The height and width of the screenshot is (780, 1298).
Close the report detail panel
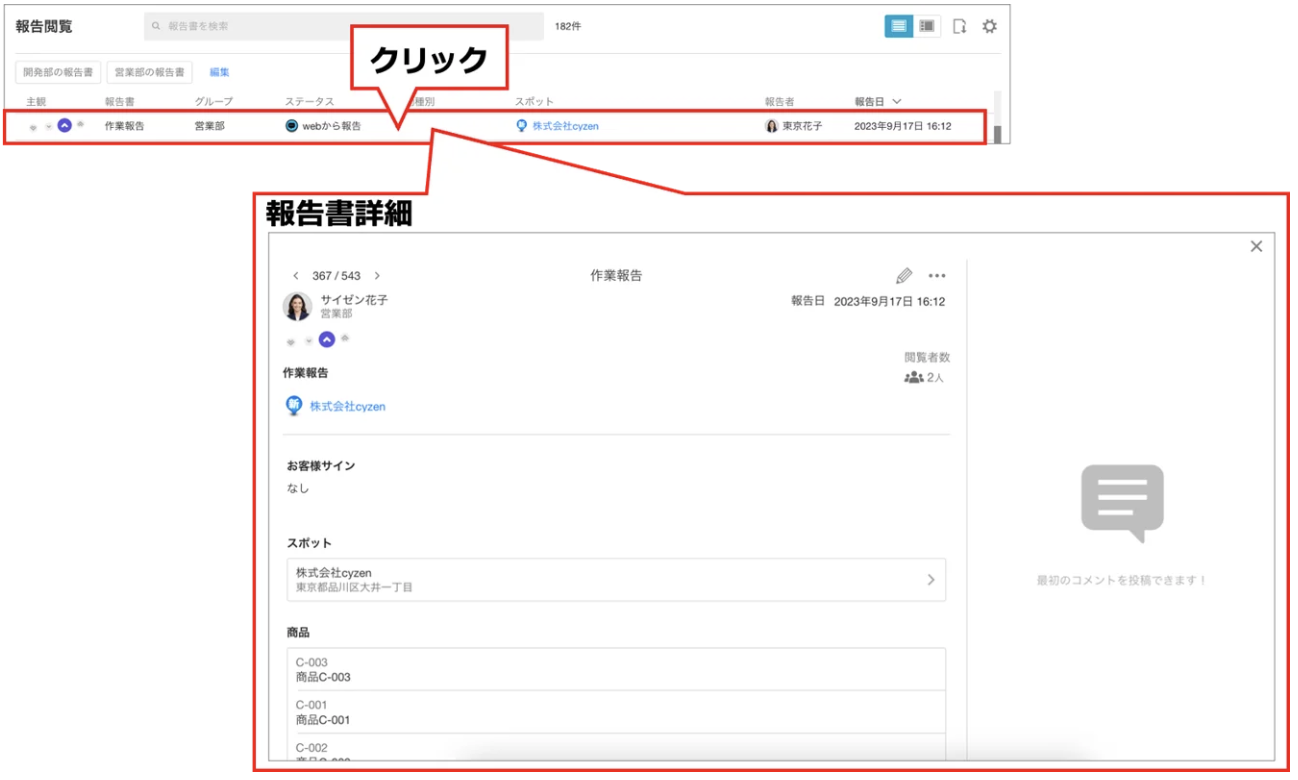(x=1256, y=246)
